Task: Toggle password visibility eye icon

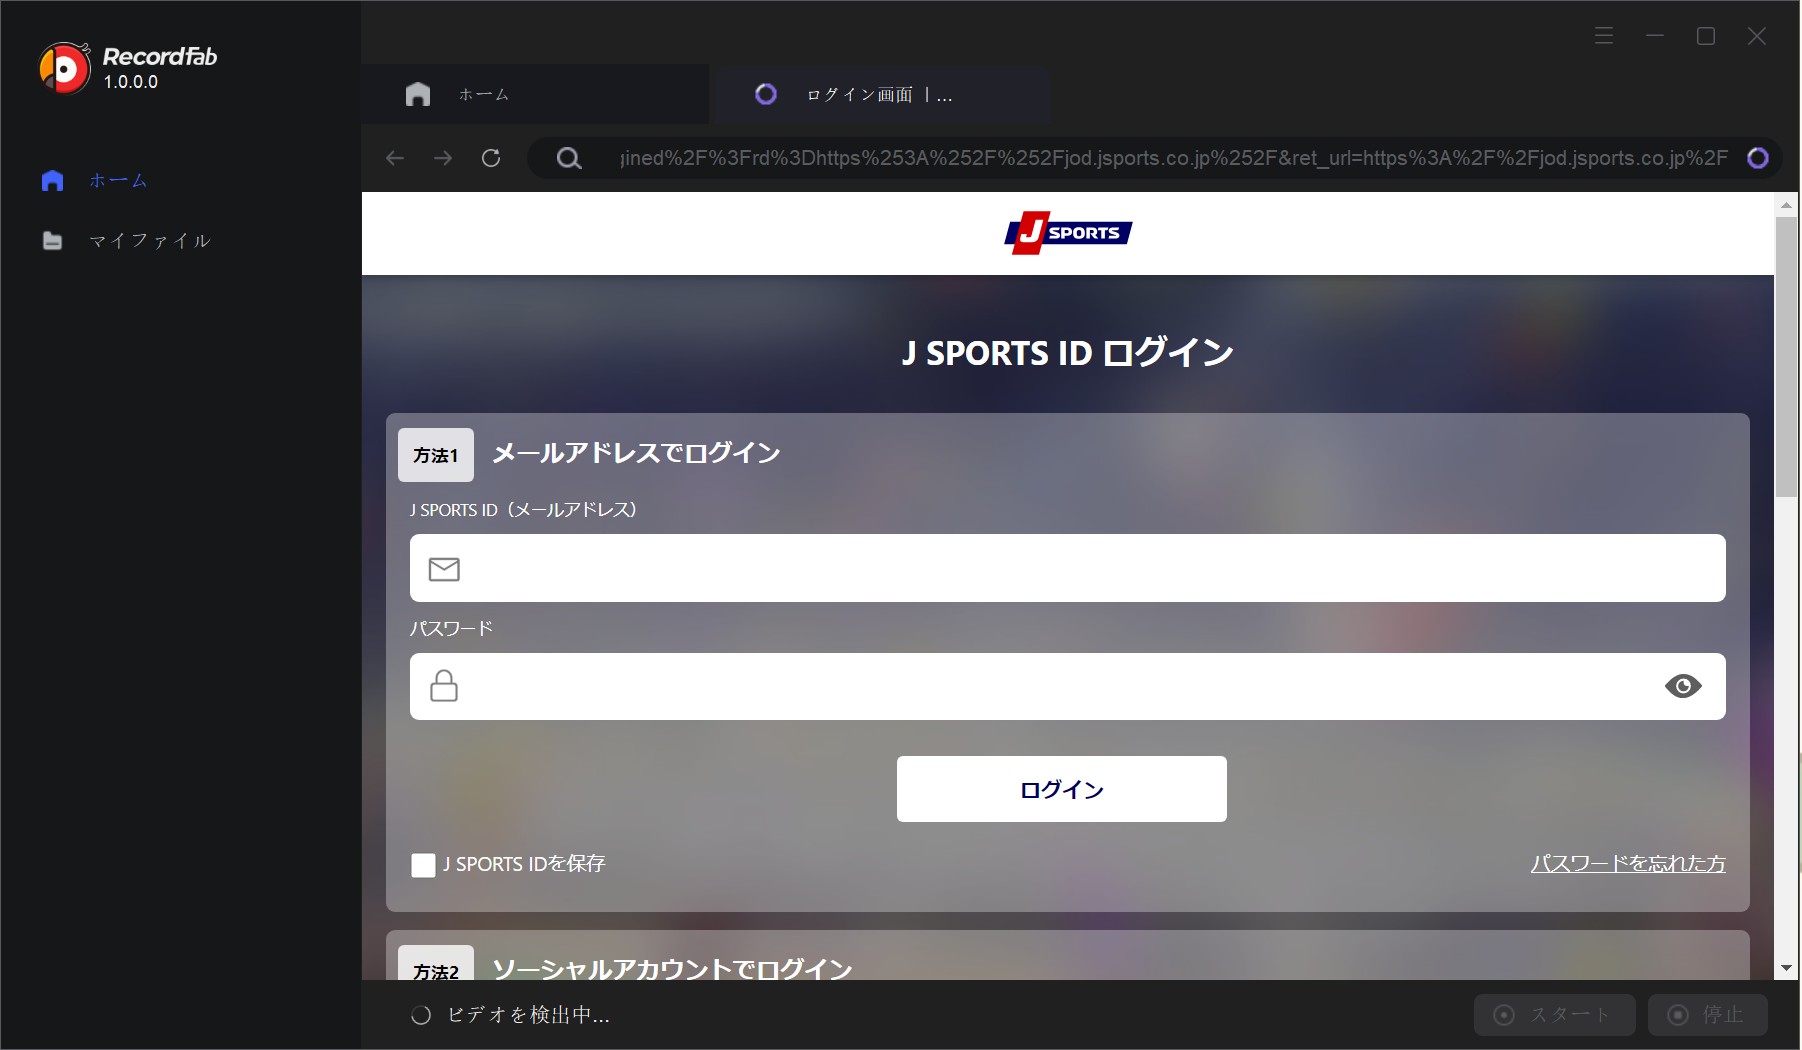Action: pos(1683,686)
